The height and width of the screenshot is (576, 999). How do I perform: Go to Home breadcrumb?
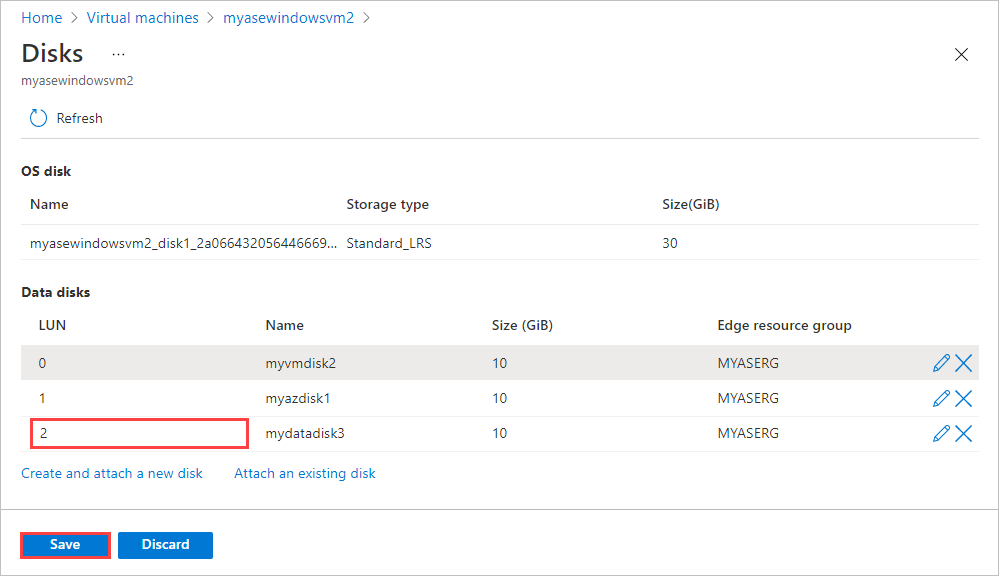[41, 18]
